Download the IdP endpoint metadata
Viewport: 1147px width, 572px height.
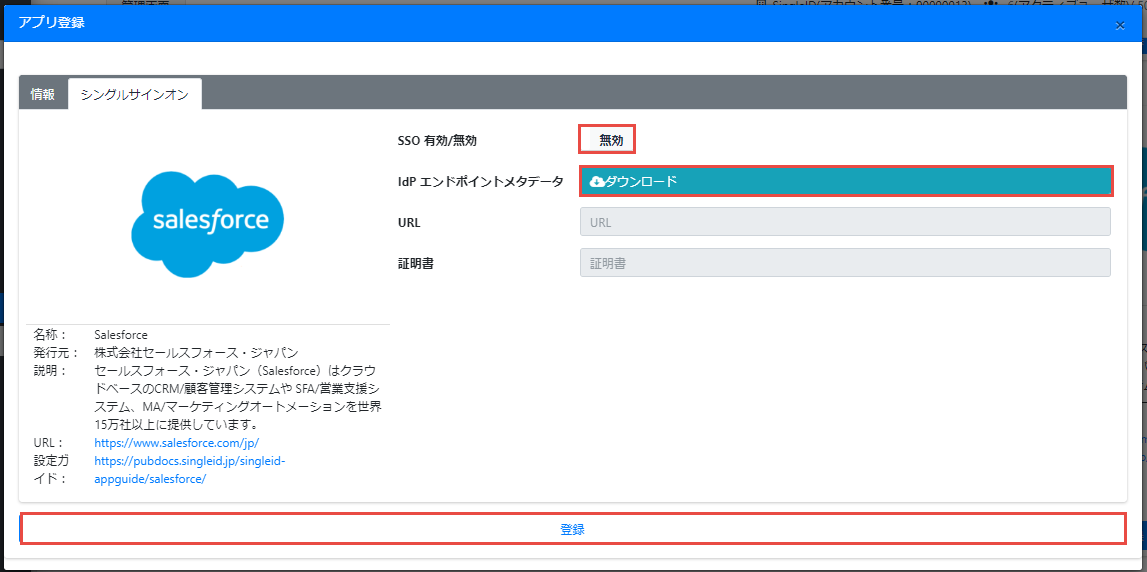pos(845,181)
